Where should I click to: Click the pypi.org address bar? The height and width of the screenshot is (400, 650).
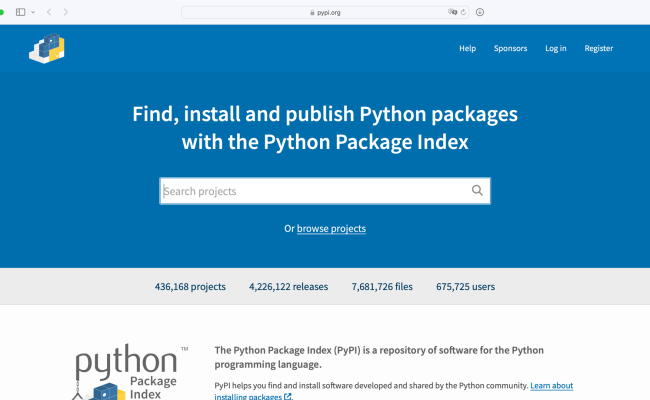[325, 12]
